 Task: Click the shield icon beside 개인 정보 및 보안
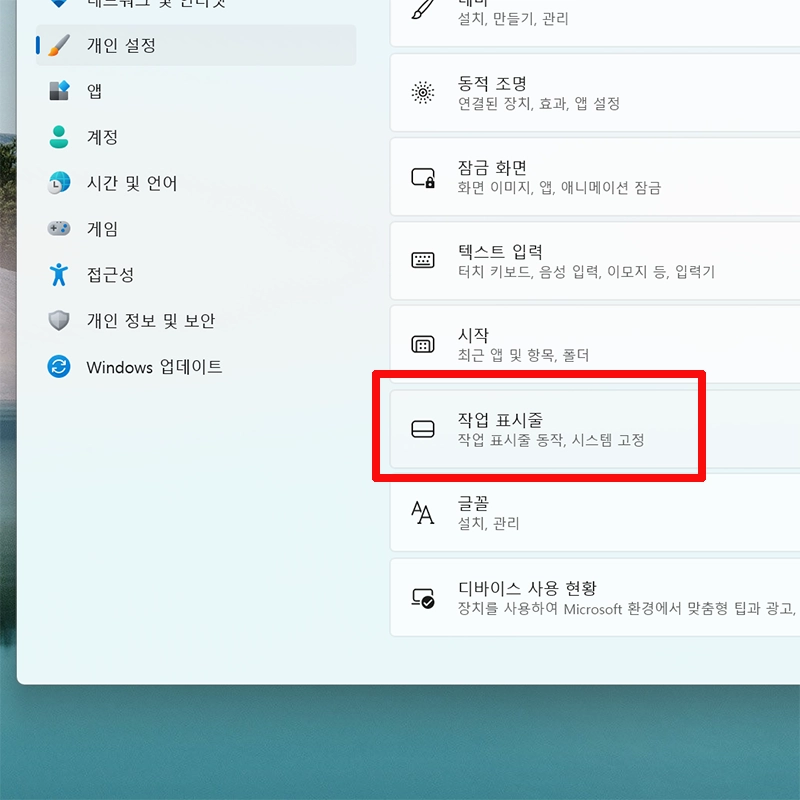point(57,321)
